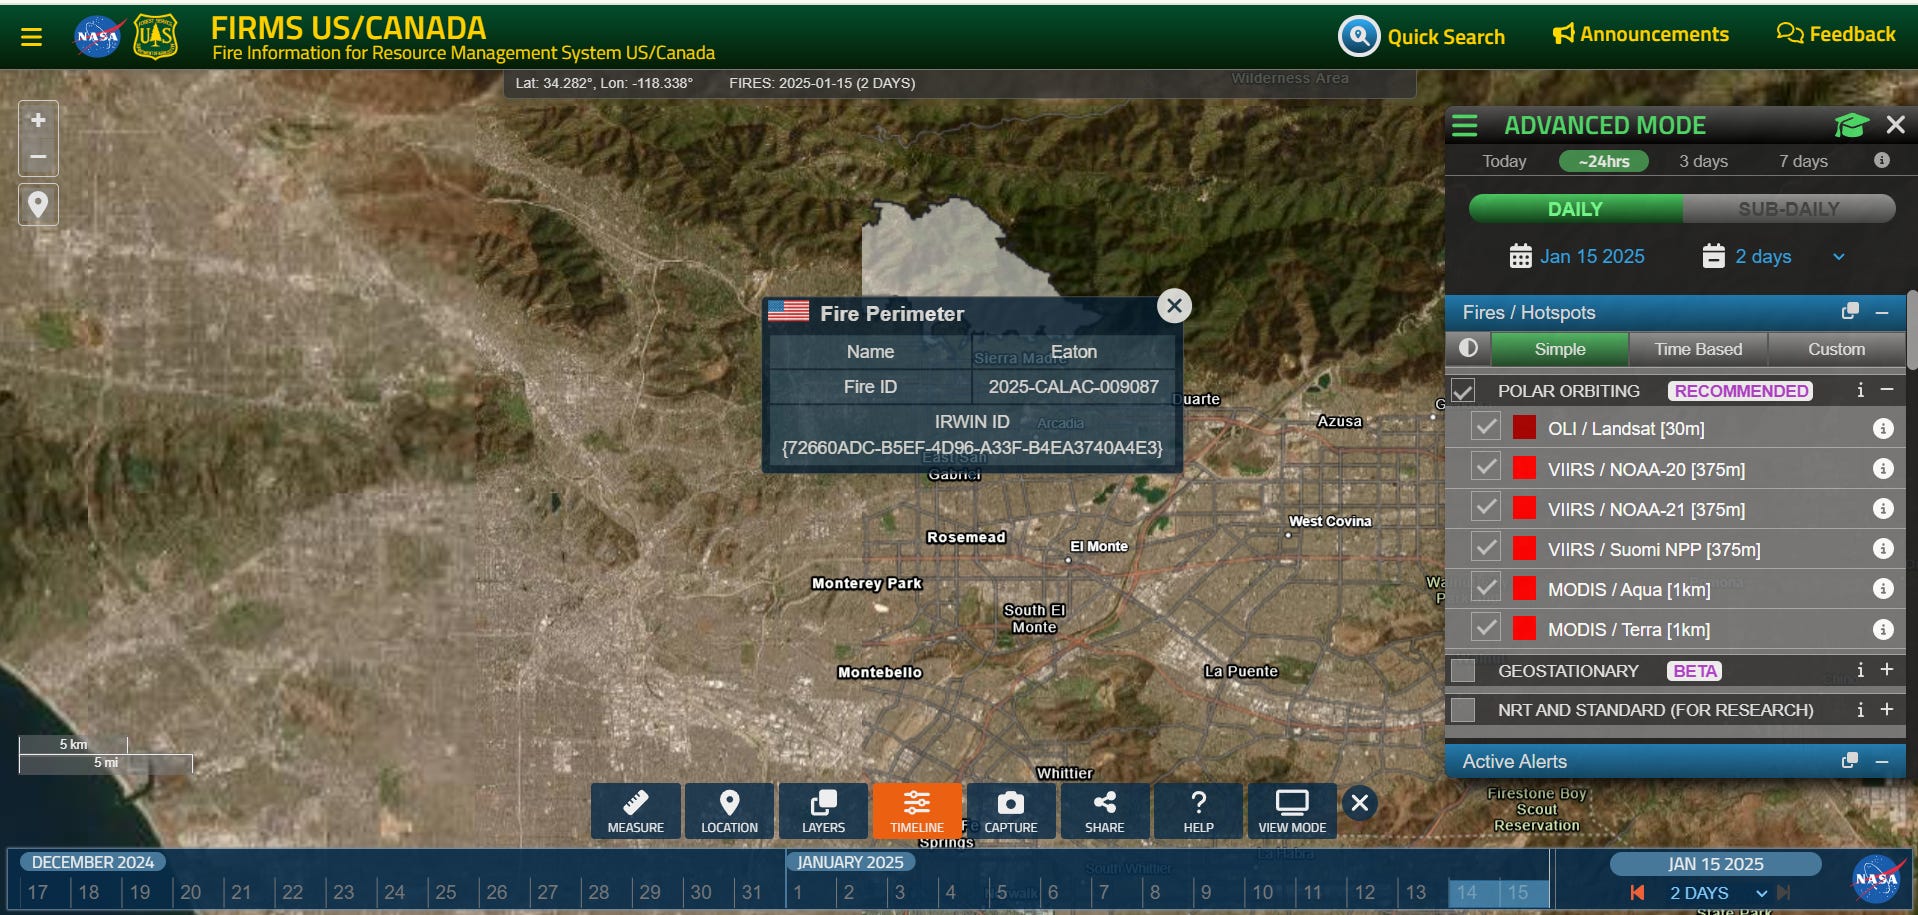The height and width of the screenshot is (915, 1918).
Task: Select the Simple tab
Action: tap(1560, 349)
